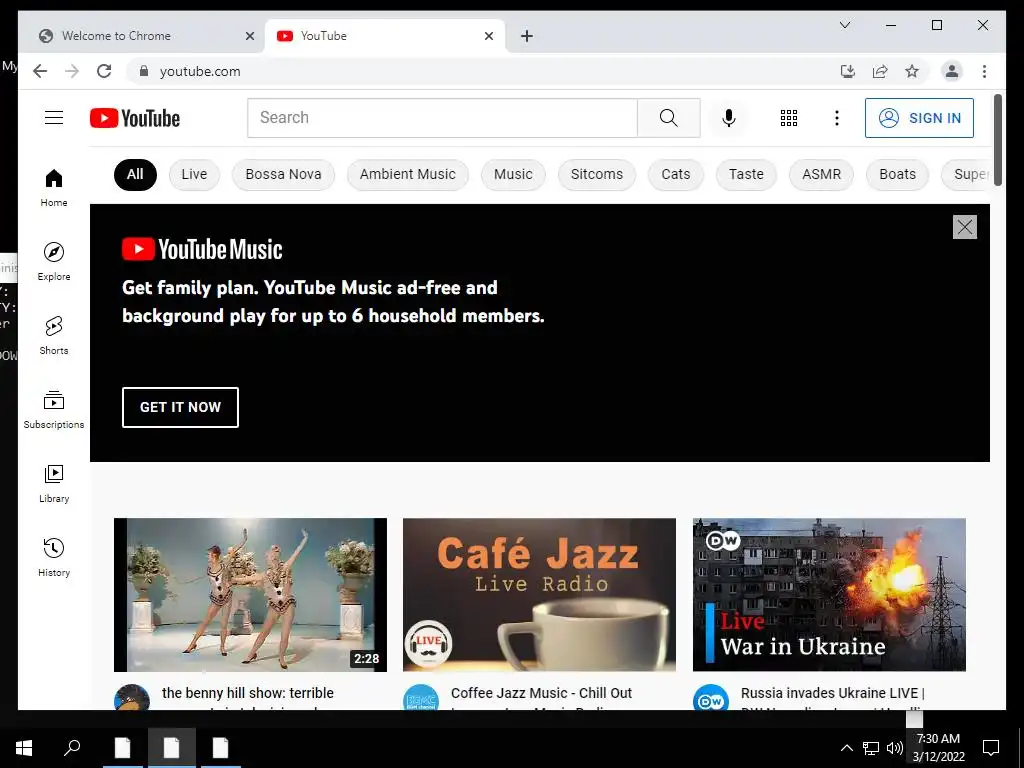Filter by Live chip
The height and width of the screenshot is (768, 1024).
click(194, 174)
